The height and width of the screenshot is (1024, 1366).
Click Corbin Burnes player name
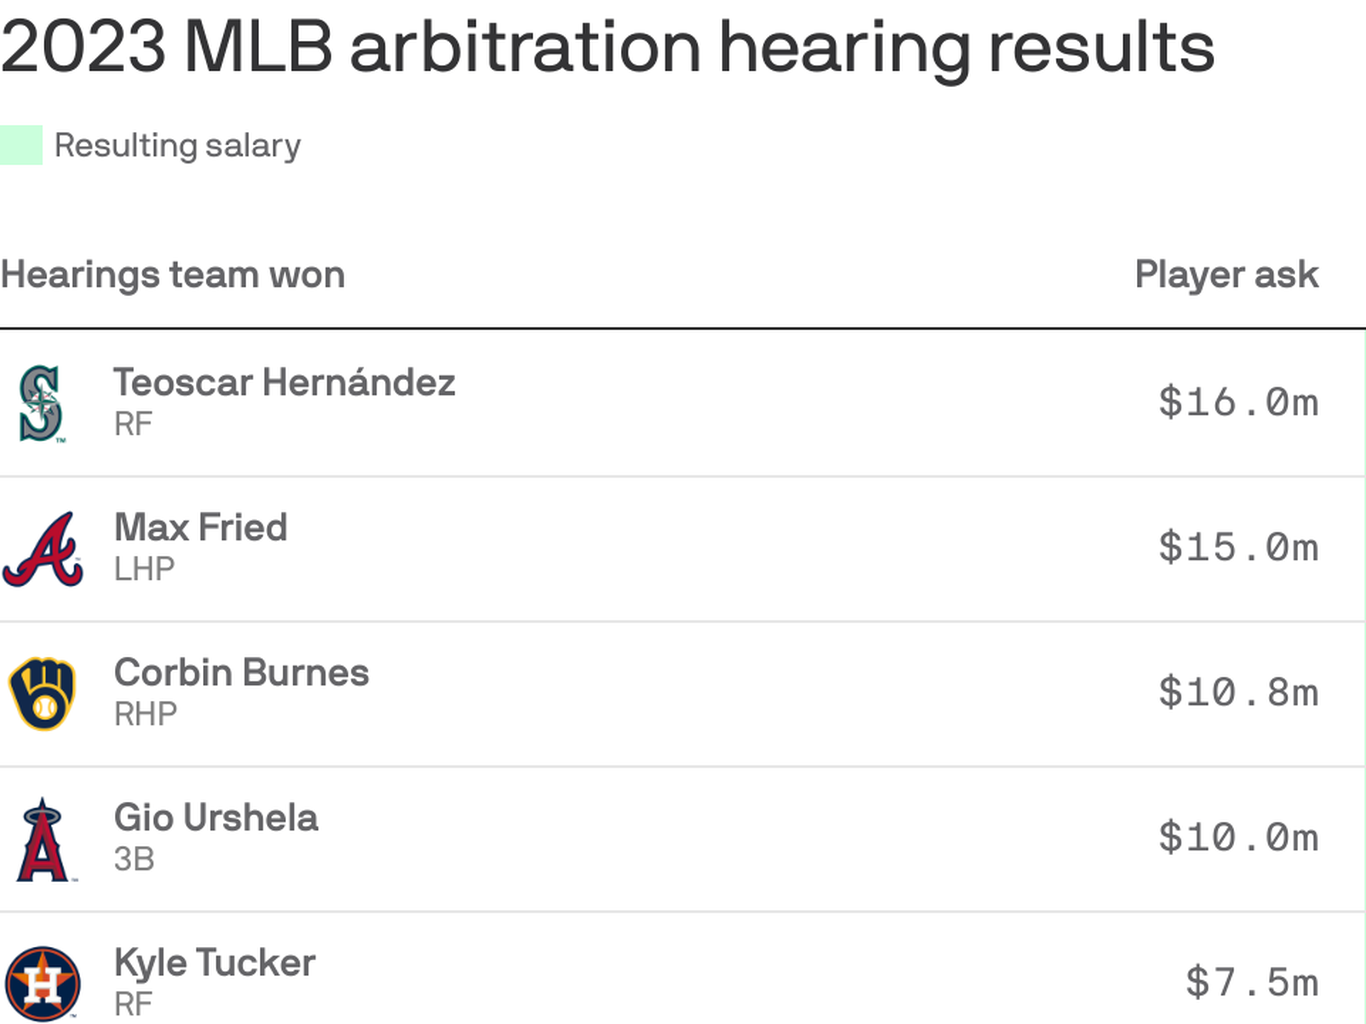click(242, 673)
